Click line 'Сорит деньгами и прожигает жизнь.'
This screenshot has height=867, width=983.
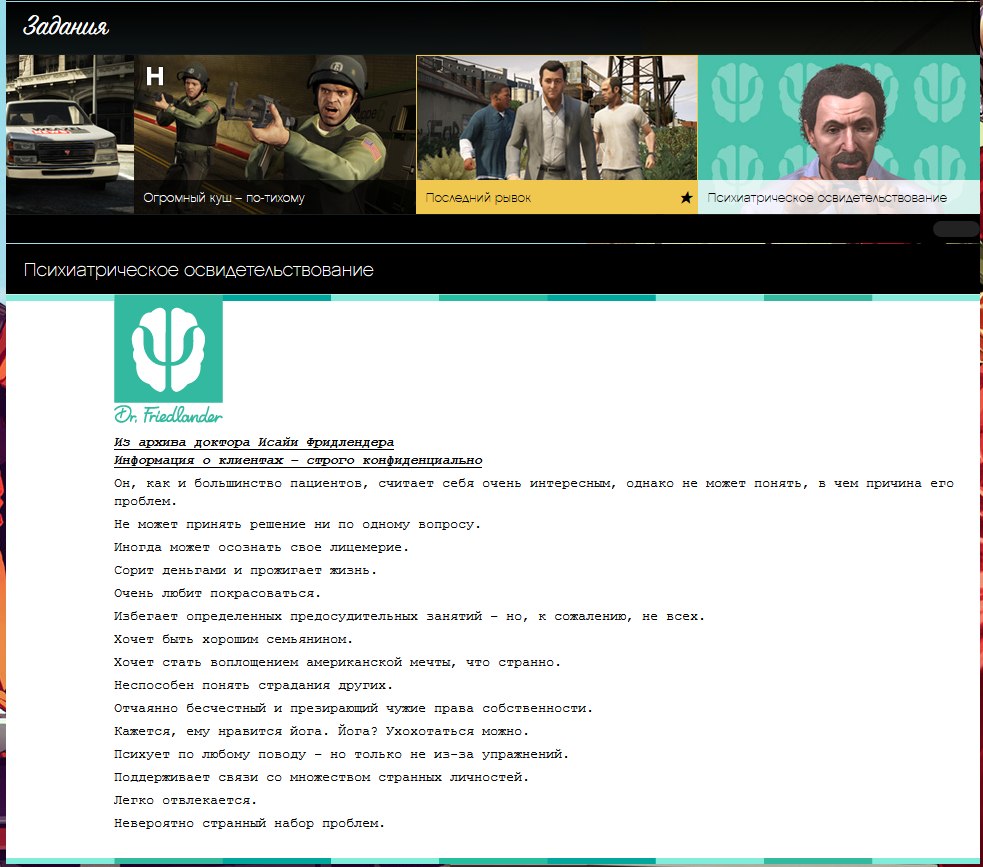[245, 570]
